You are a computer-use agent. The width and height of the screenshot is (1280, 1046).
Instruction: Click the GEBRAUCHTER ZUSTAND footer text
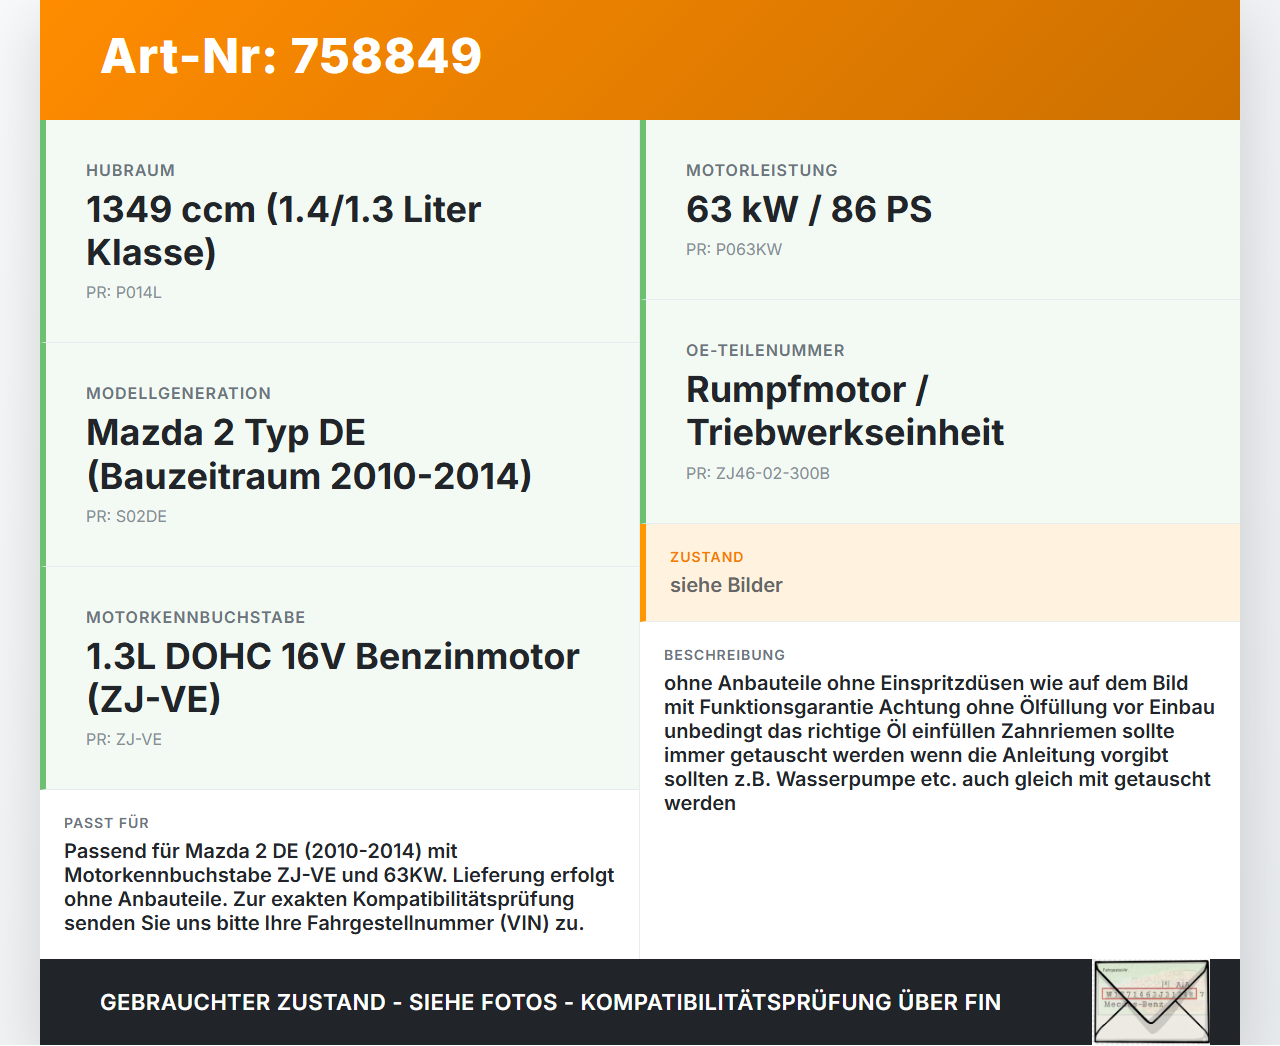550,1002
